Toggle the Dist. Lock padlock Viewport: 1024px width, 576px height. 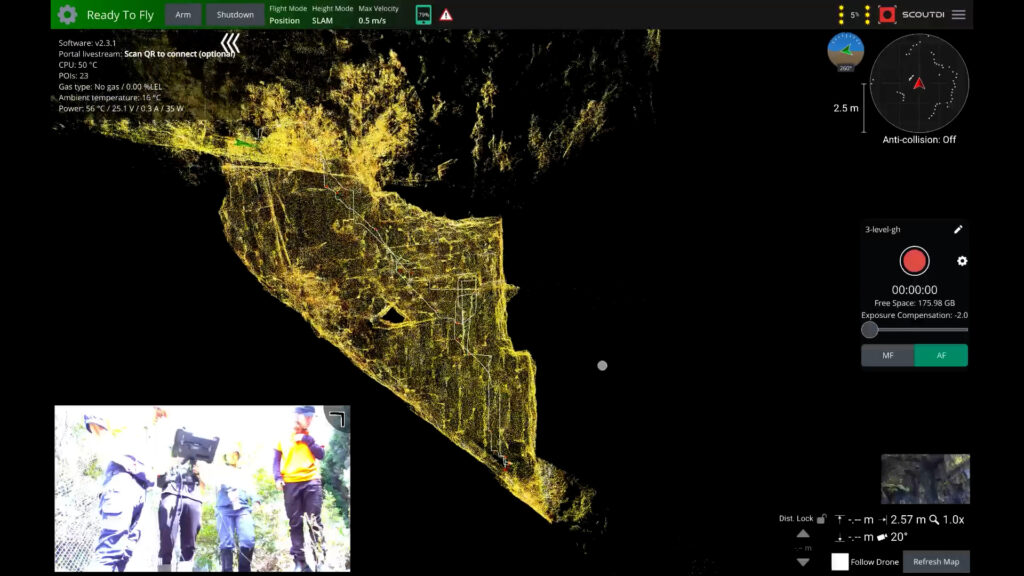[821, 519]
